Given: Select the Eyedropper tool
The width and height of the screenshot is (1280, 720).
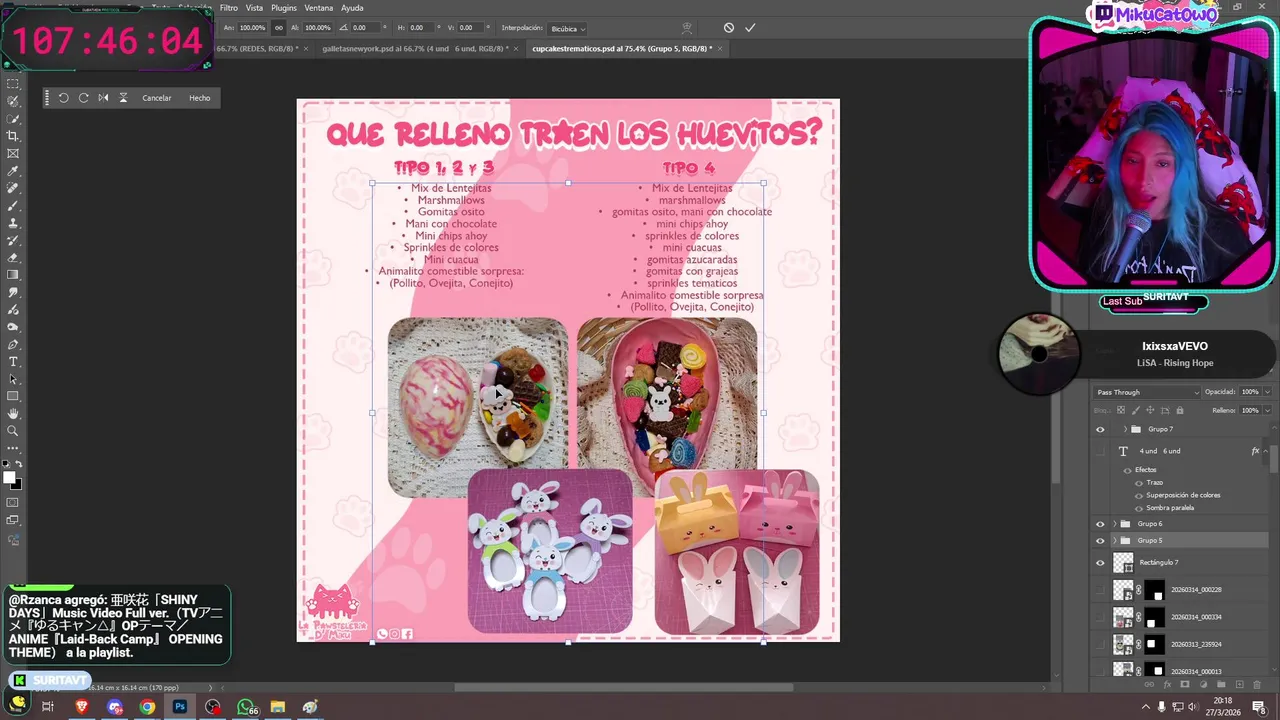Looking at the screenshot, I should pos(13,171).
